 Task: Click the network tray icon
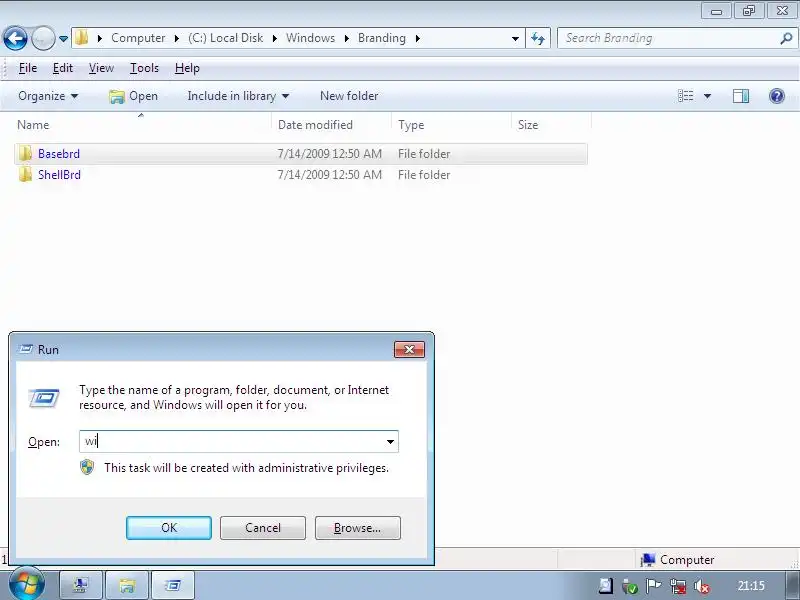(x=678, y=586)
